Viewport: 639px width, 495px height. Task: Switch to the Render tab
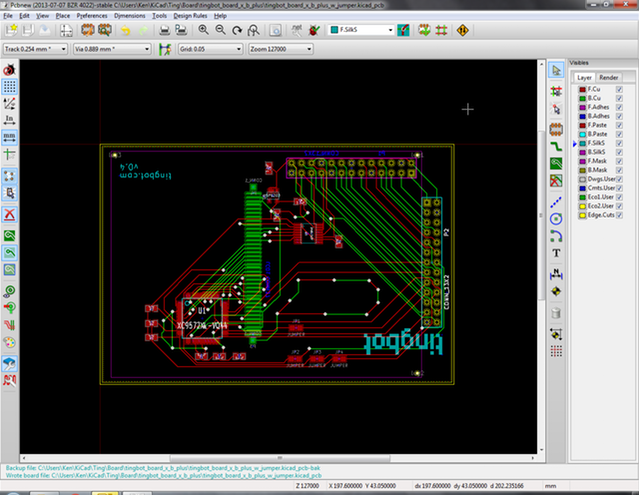pos(608,77)
